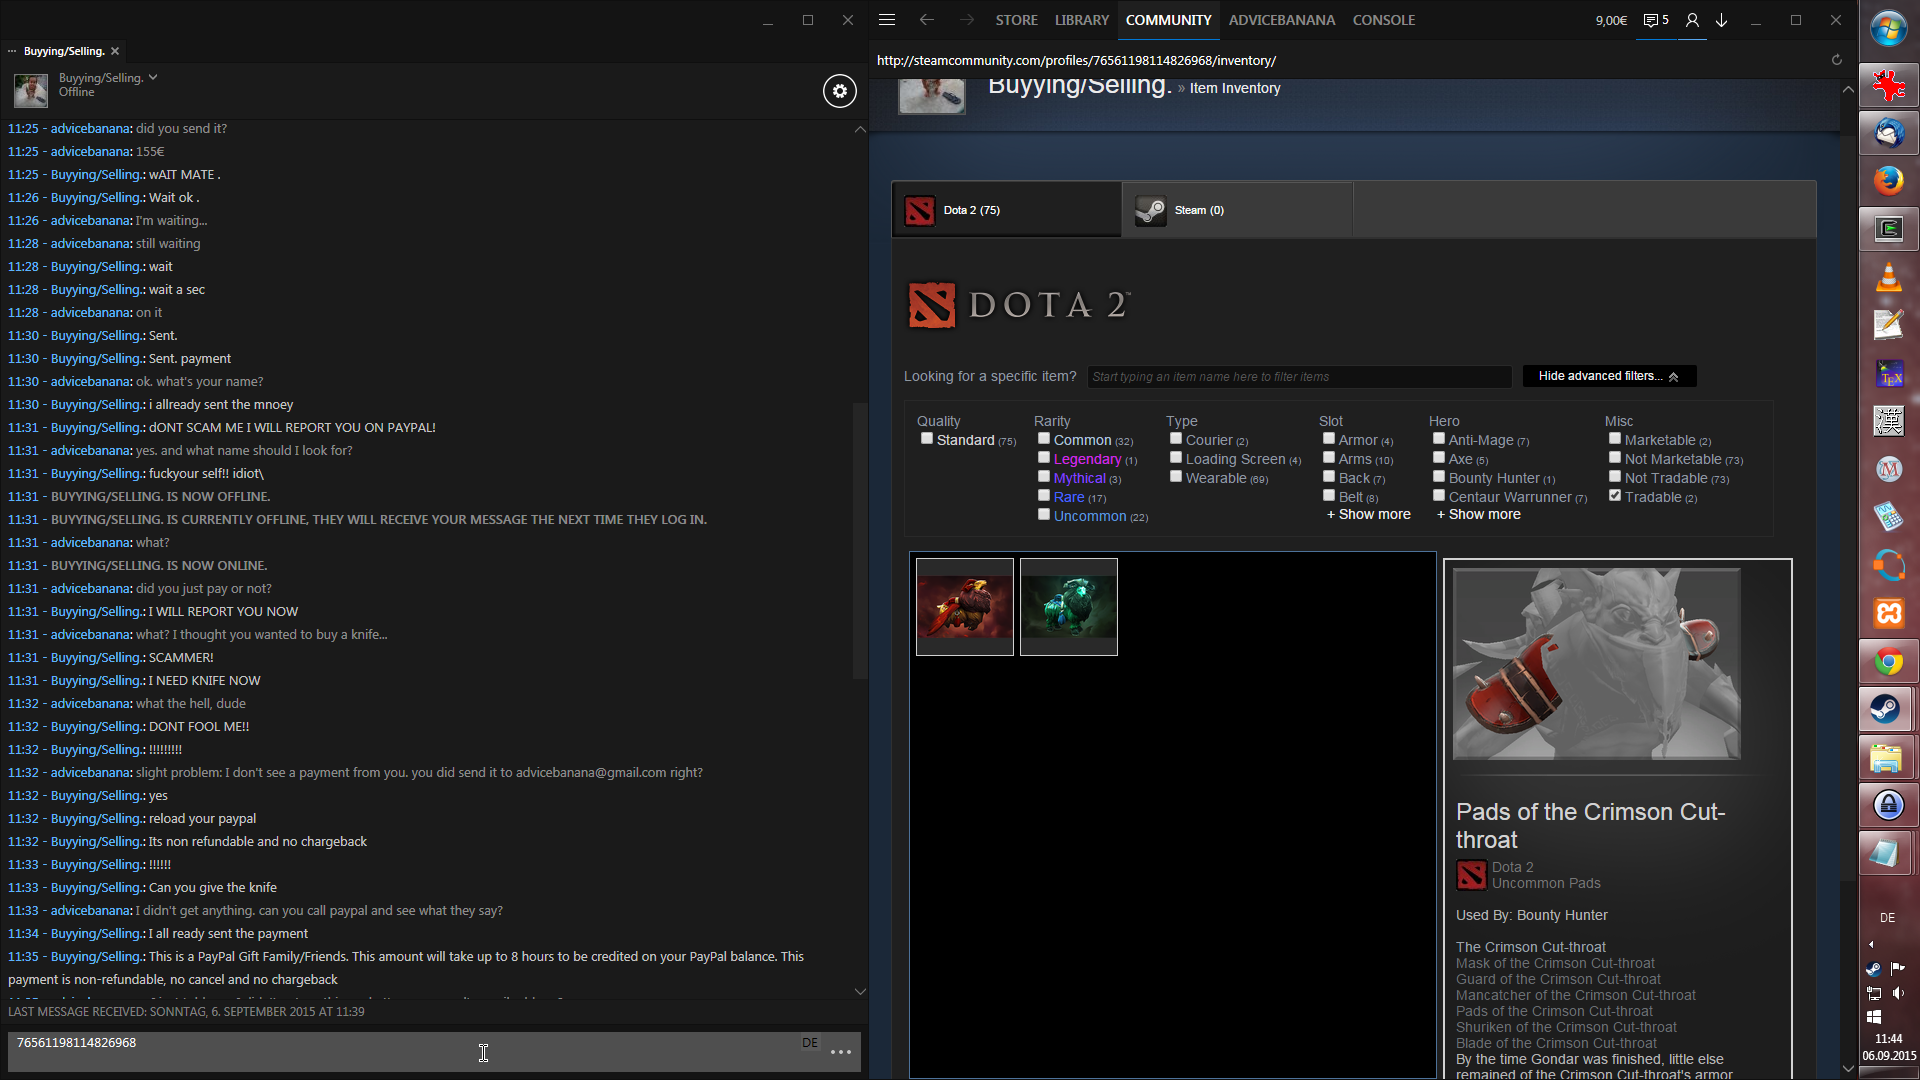This screenshot has width=1920, height=1080.
Task: Click the Steam hamburger menu icon
Action: pos(886,20)
